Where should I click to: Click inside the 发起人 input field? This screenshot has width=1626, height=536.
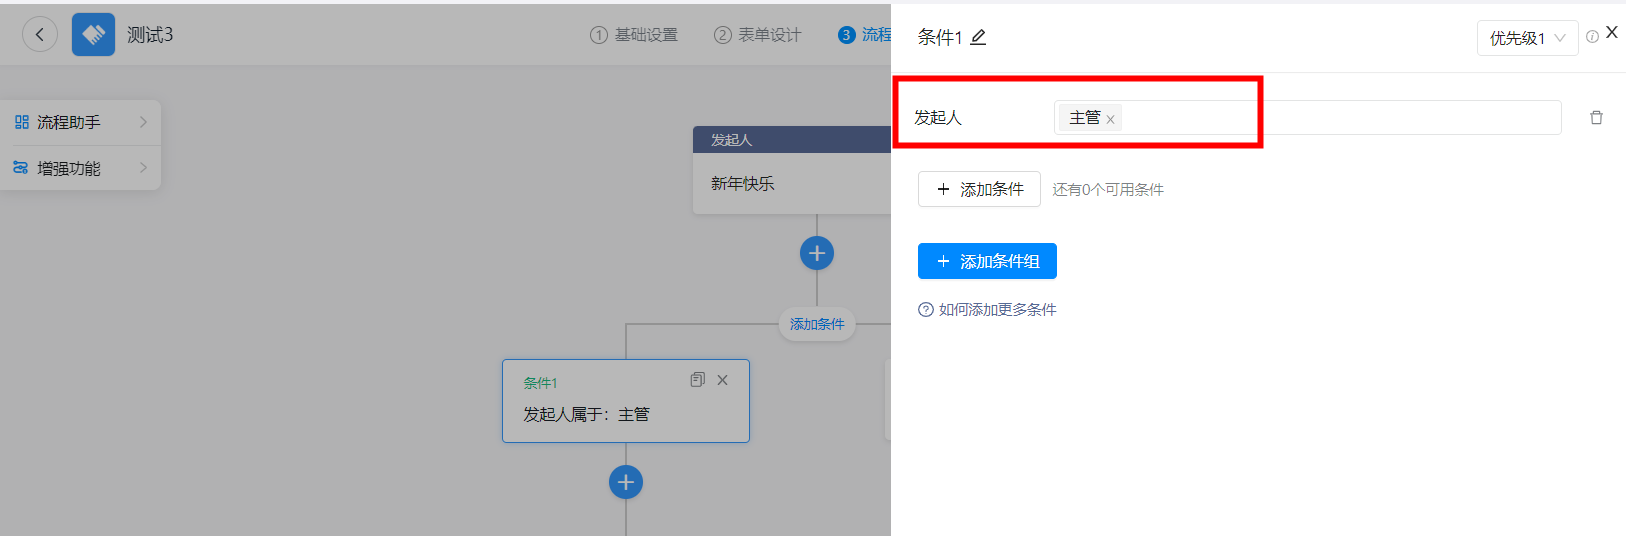pos(1307,118)
